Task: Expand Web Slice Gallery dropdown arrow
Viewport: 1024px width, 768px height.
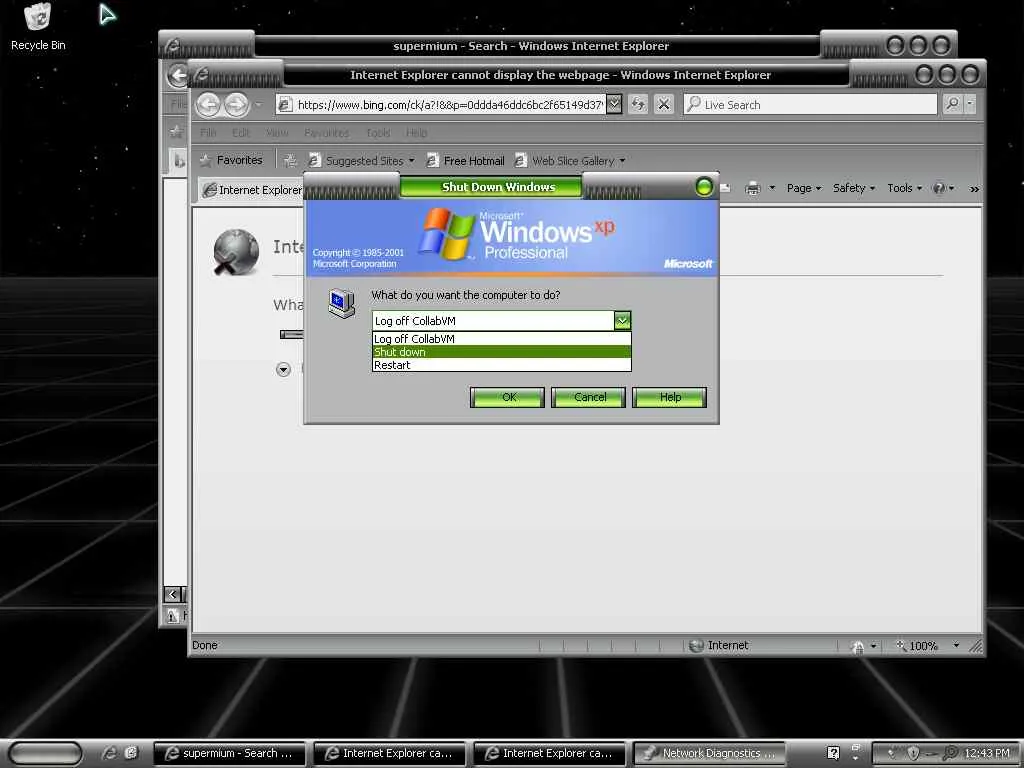Action: coord(622,161)
